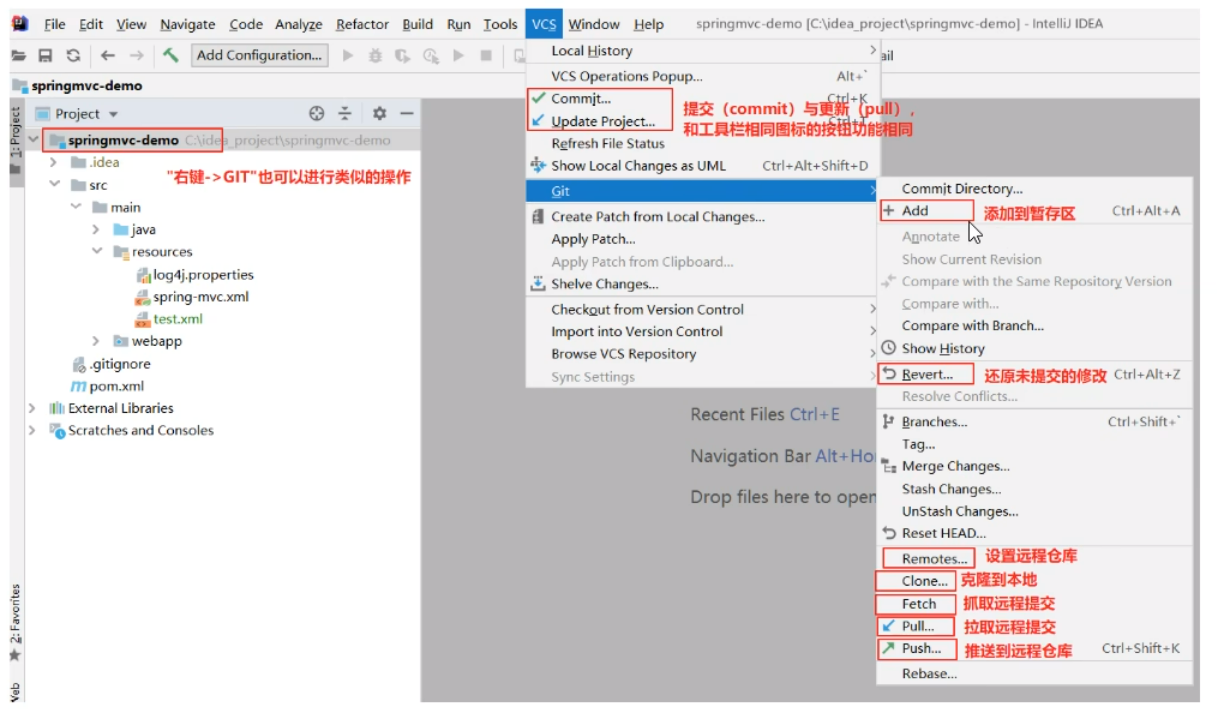The width and height of the screenshot is (1217, 713).
Task: Choose Push... in Git submenu
Action: [x=1035, y=649]
